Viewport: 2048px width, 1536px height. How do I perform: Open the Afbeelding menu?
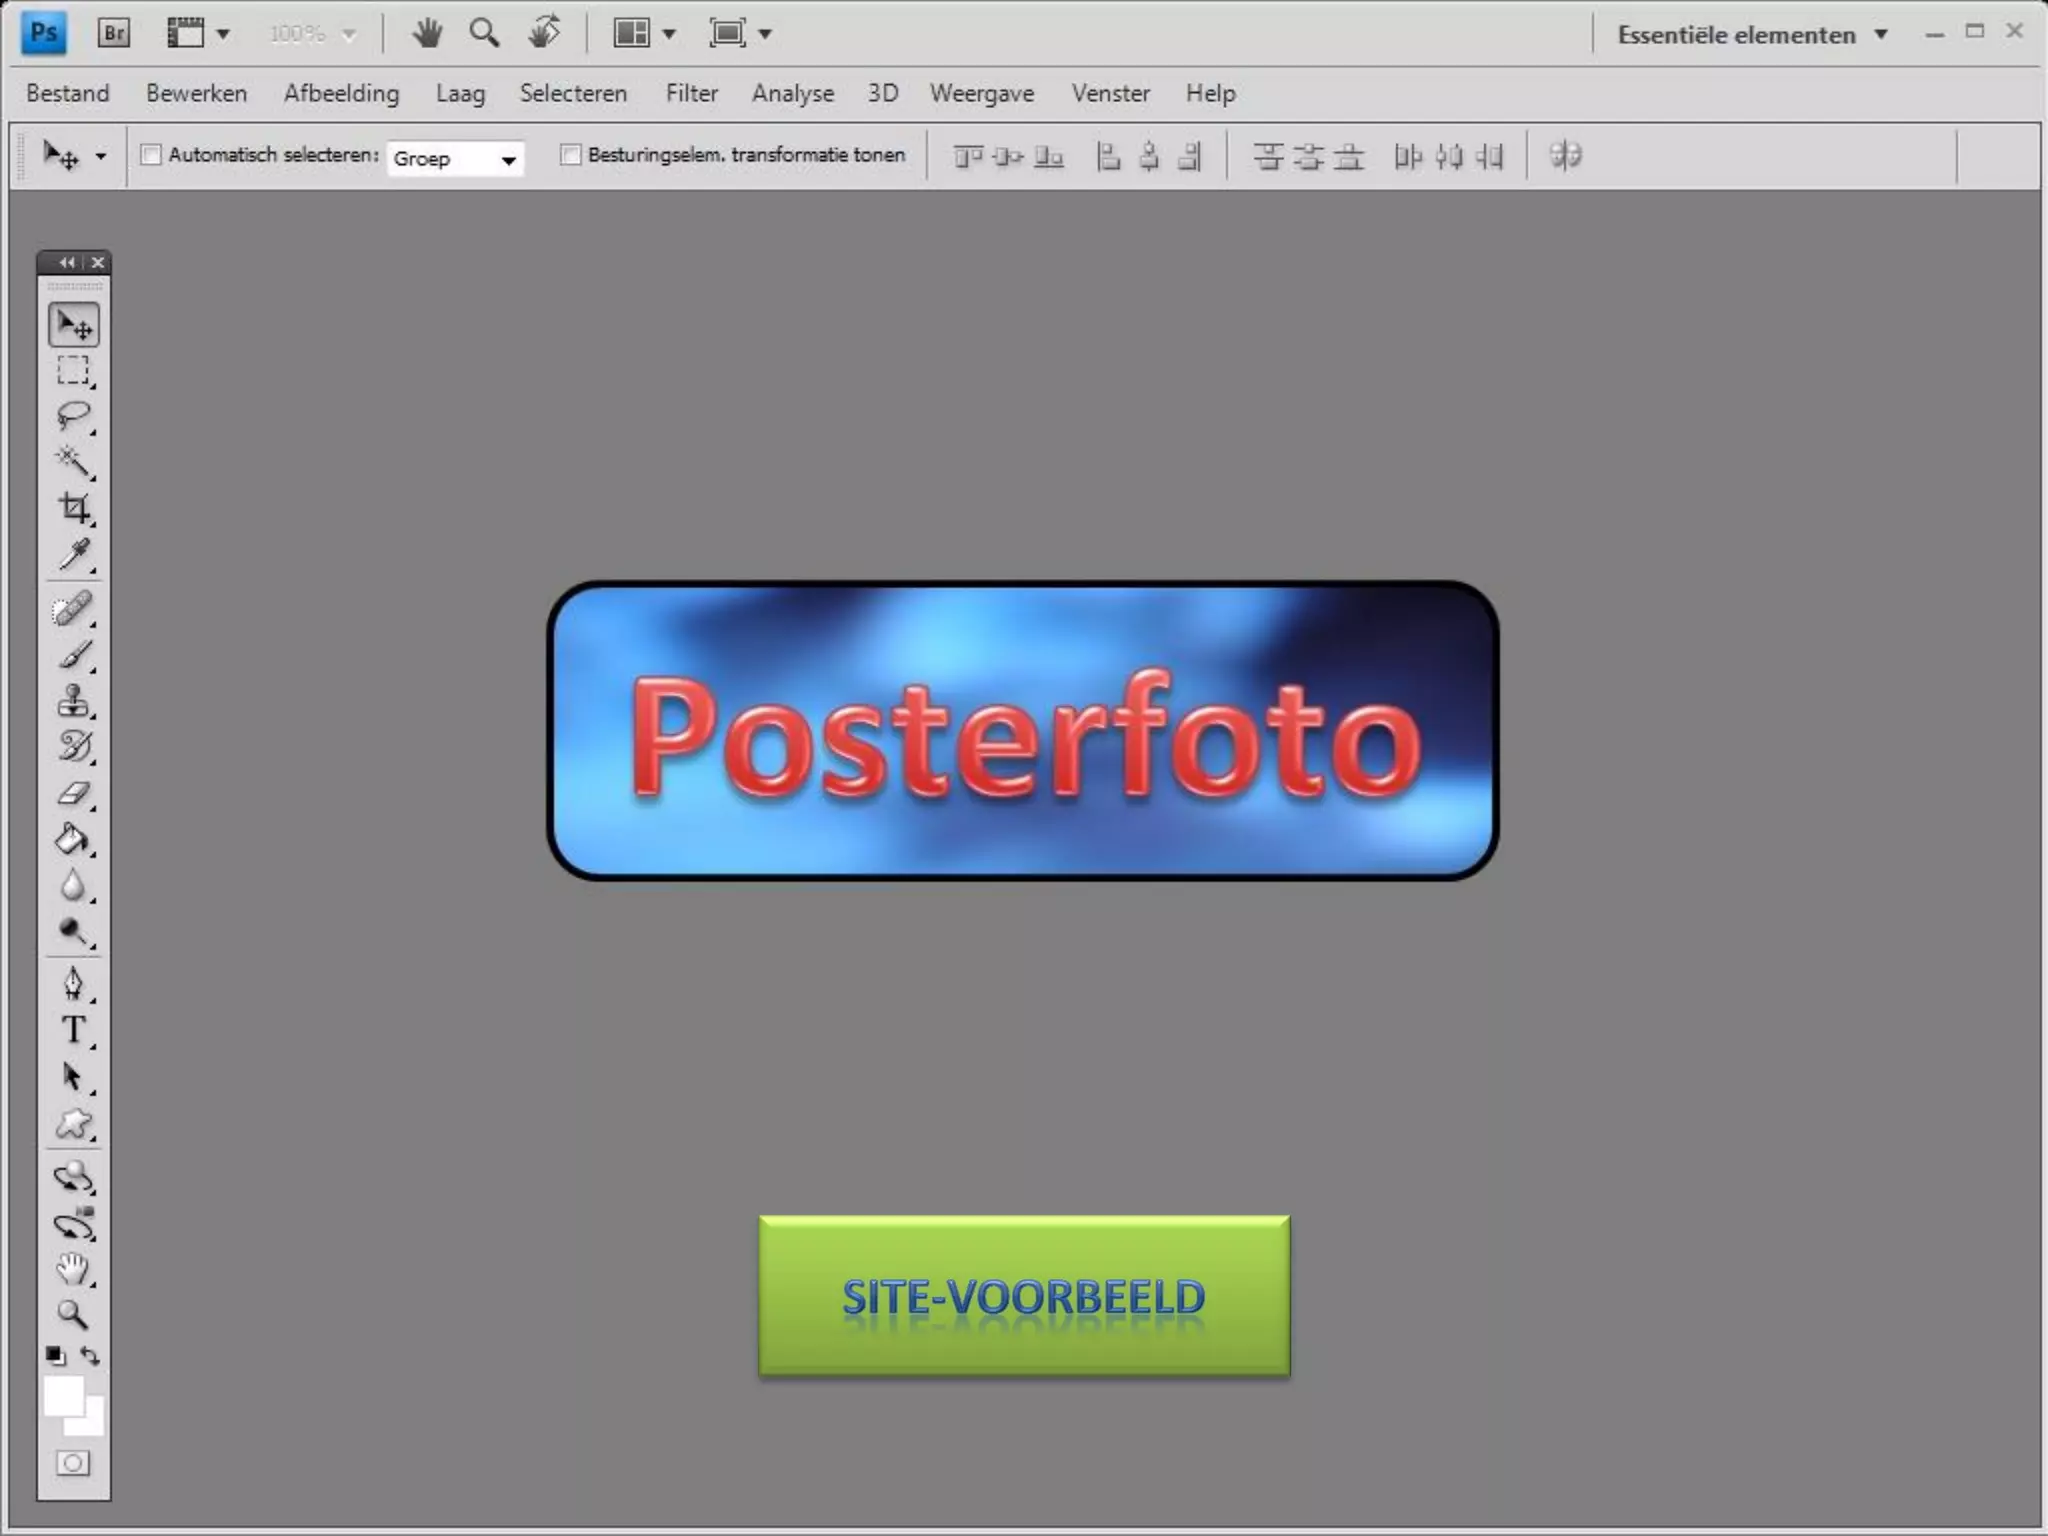coord(341,93)
